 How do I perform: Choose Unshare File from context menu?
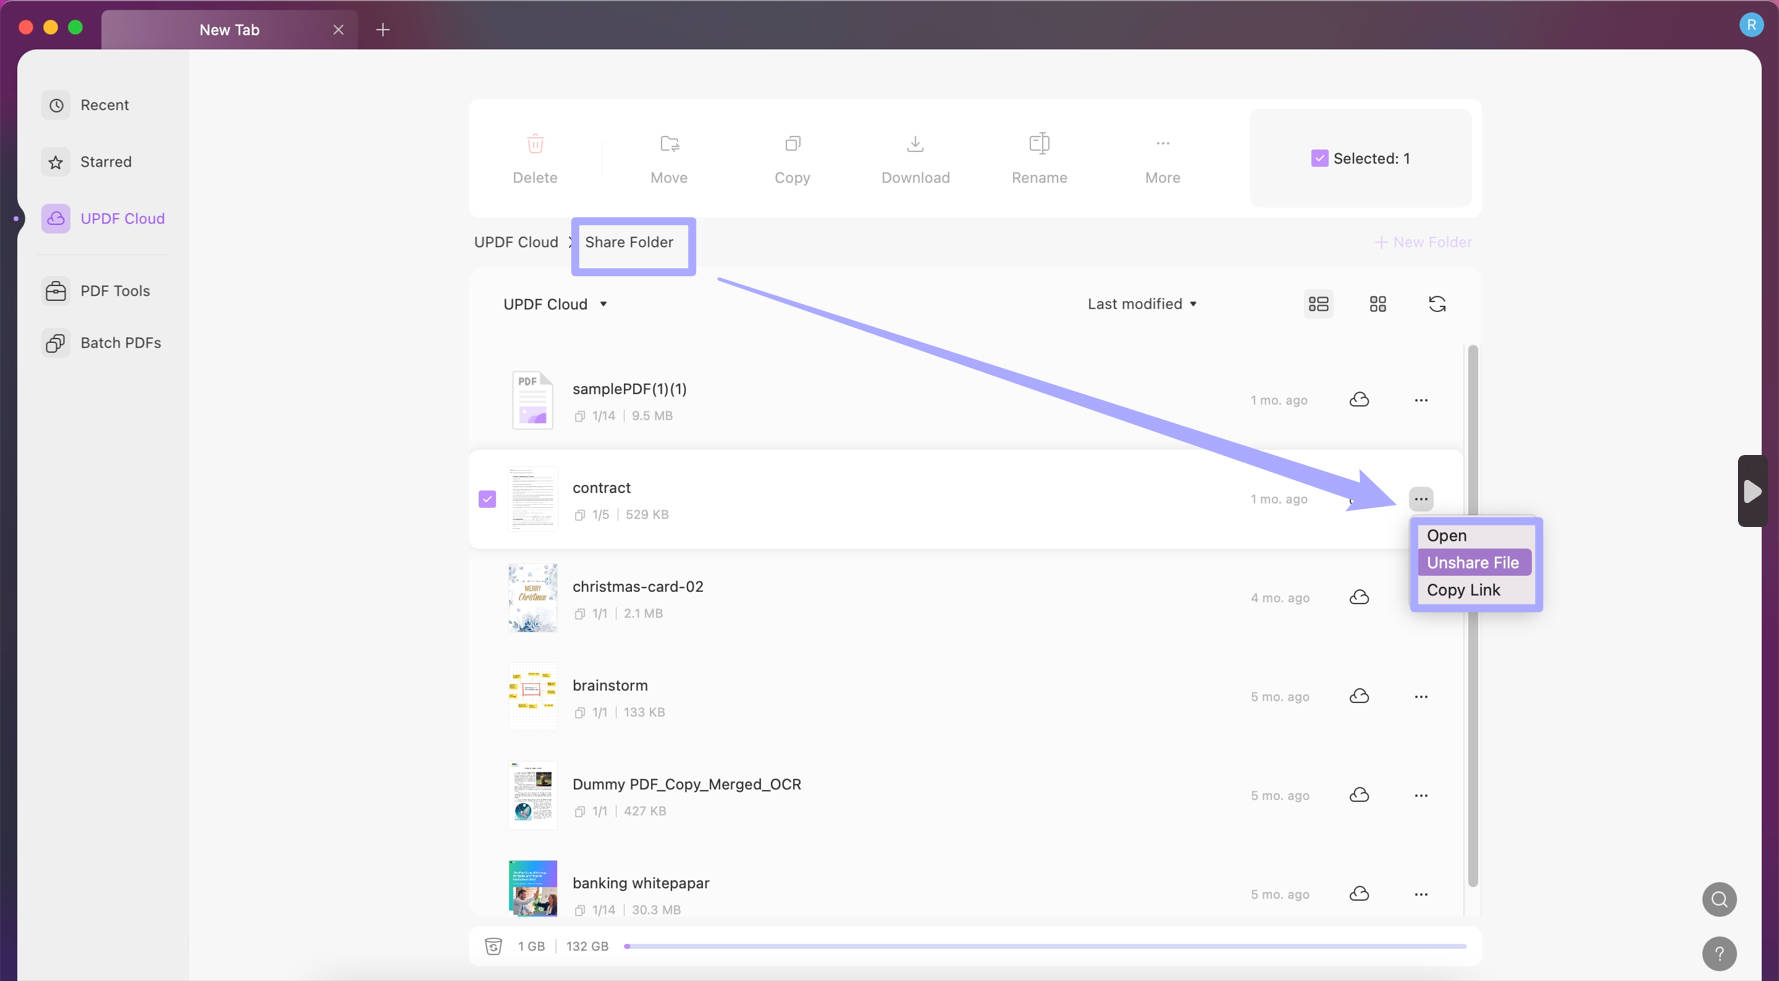[x=1474, y=563]
